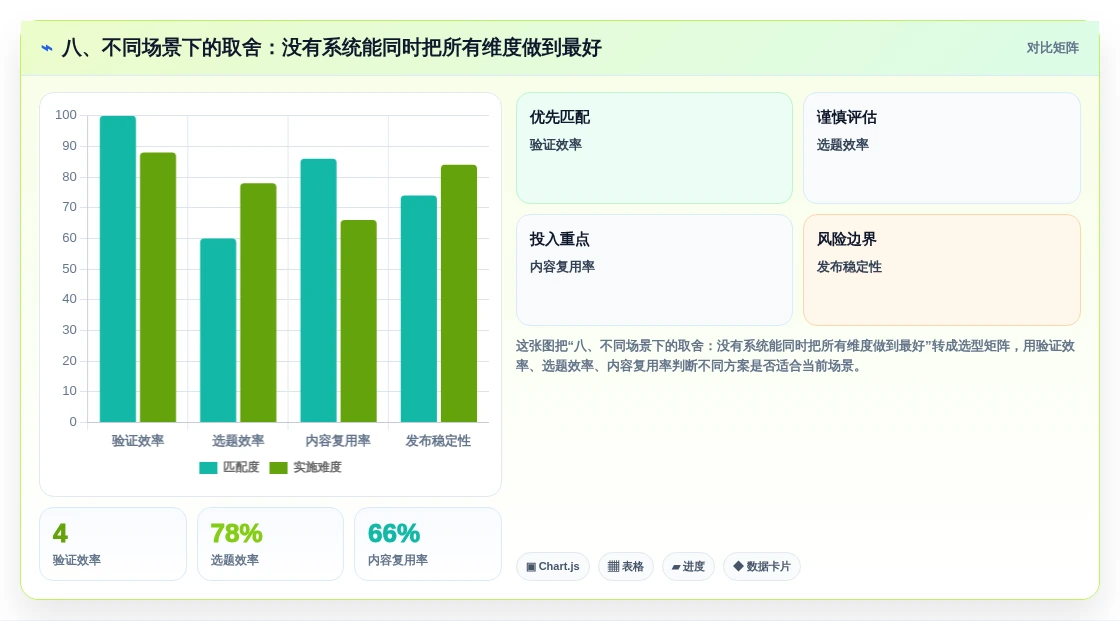Click the green 实施难度 bar for 内容复用率
1120x621 pixels.
tap(359, 321)
